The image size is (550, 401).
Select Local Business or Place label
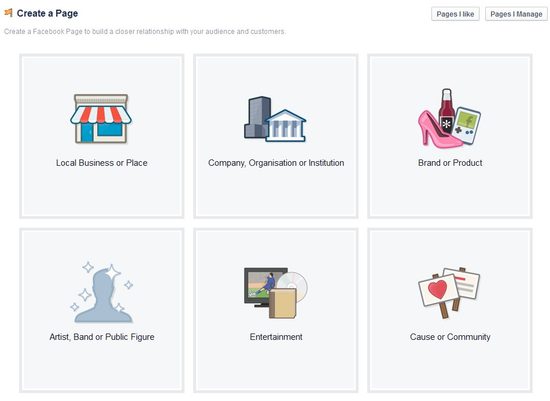[102, 163]
